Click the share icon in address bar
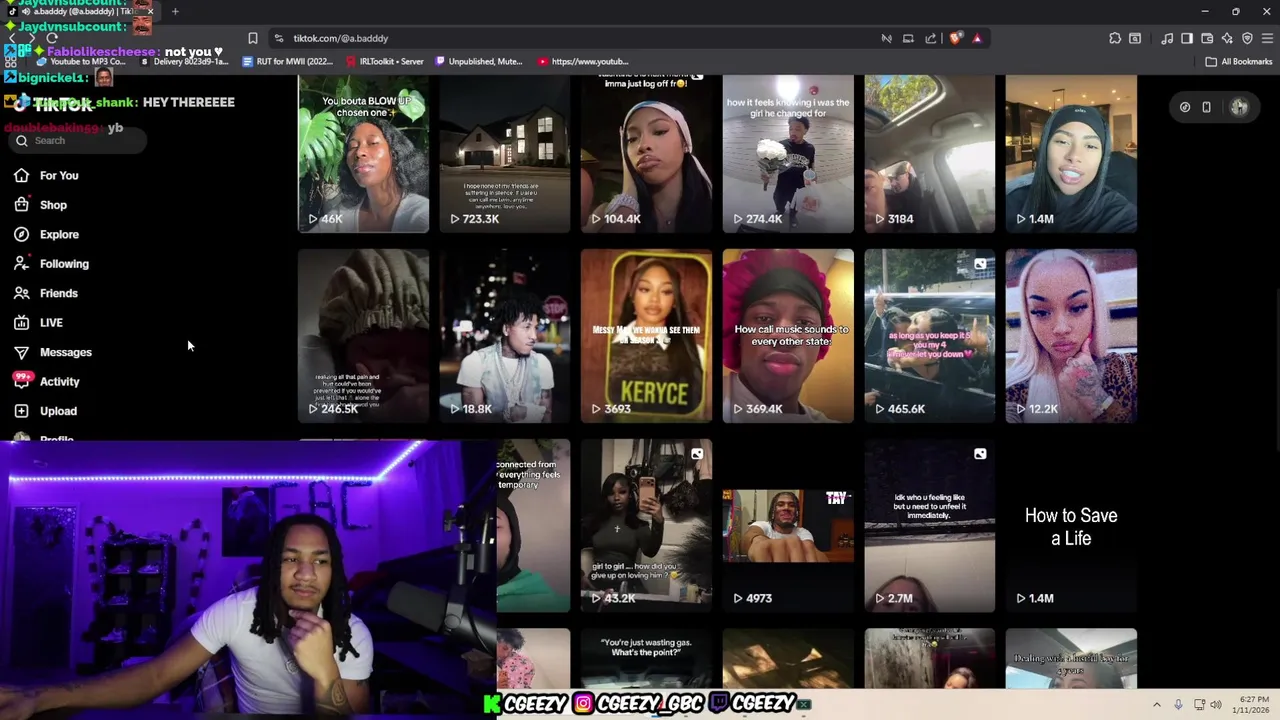This screenshot has height=720, width=1280. tap(931, 38)
